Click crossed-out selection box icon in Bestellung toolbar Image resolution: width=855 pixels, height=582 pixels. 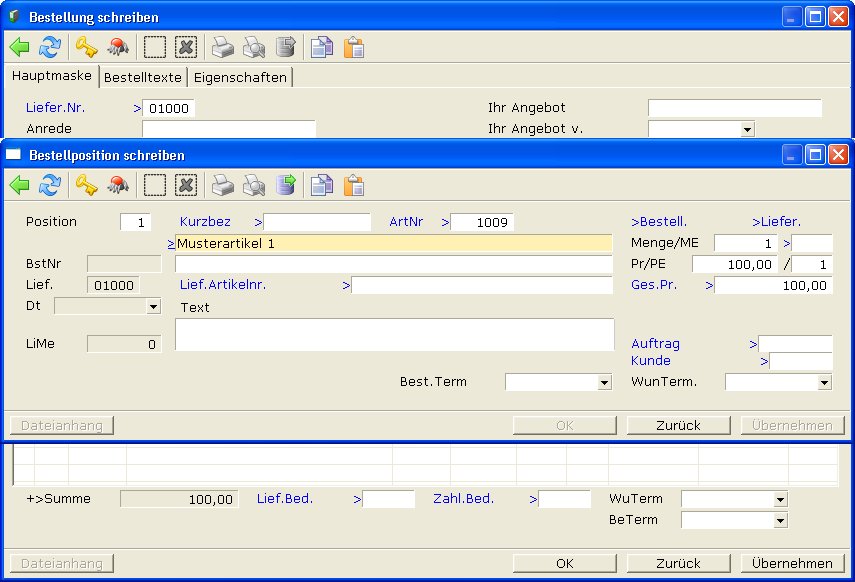pos(186,47)
